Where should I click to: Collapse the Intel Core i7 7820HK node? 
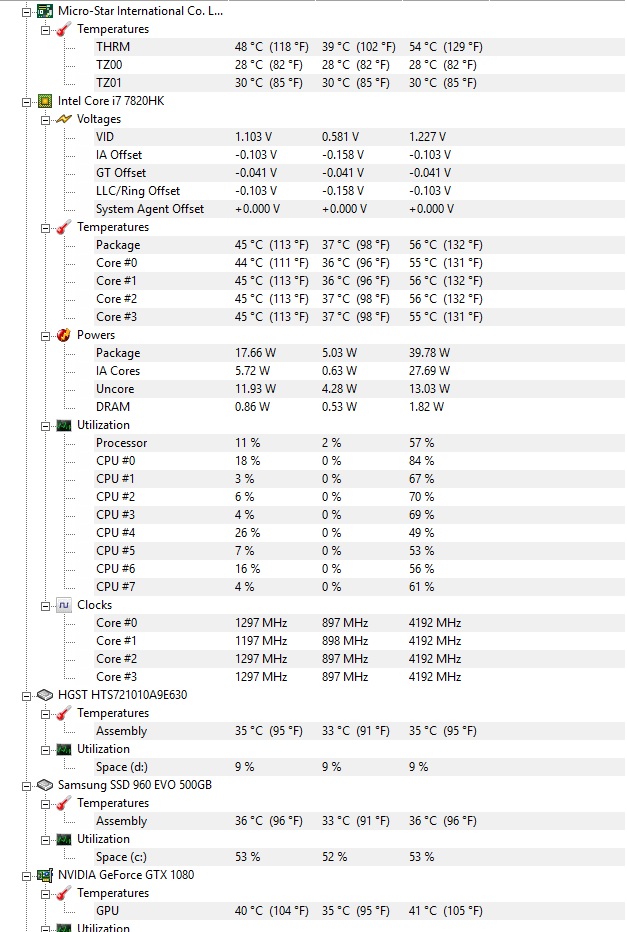(26, 102)
